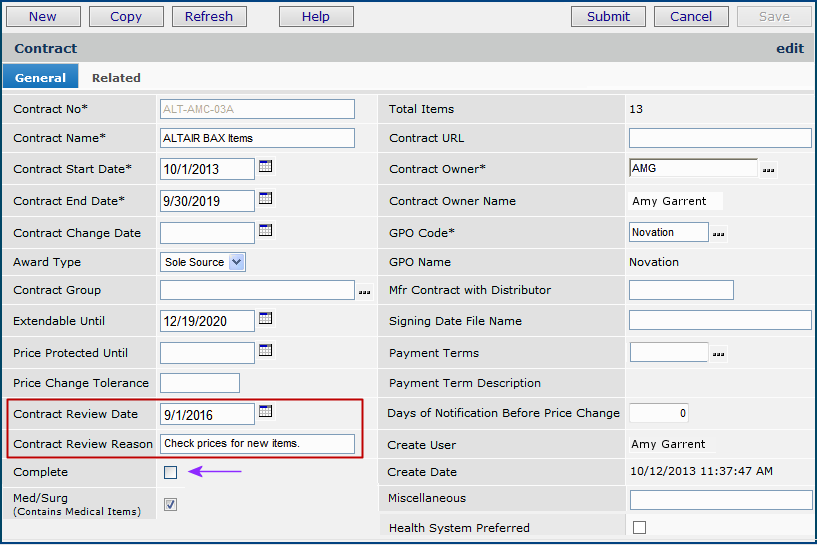Viewport: 817px width, 545px height.
Task: Enable the Health System Preferred checkbox
Action: click(639, 527)
